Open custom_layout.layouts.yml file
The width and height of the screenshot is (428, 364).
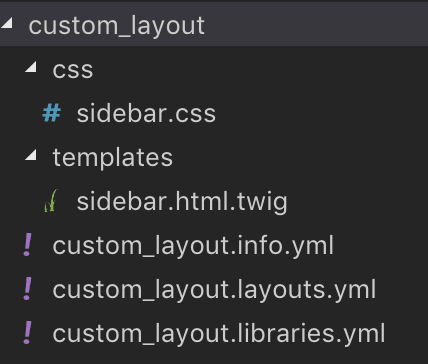point(214,290)
